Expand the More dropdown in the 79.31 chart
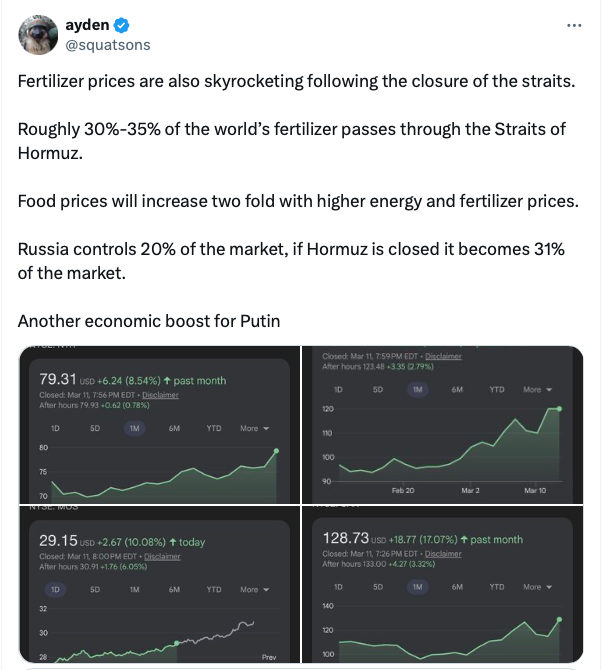The width and height of the screenshot is (603, 670). (x=253, y=428)
